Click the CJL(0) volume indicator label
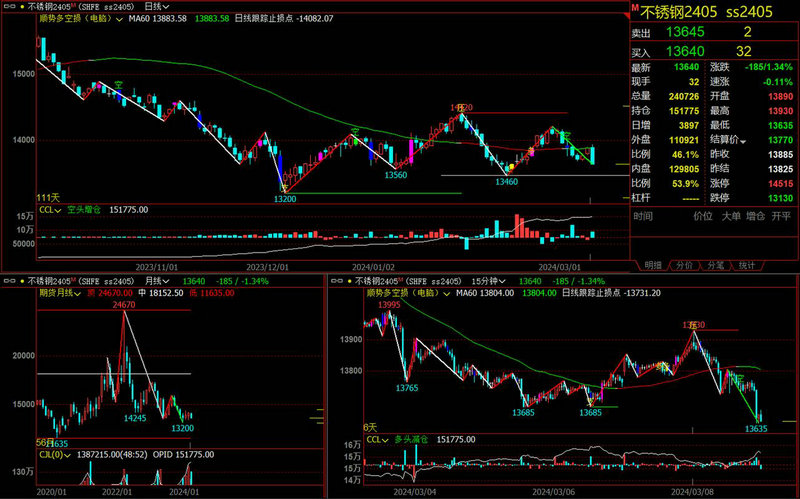 pyautogui.click(x=52, y=454)
